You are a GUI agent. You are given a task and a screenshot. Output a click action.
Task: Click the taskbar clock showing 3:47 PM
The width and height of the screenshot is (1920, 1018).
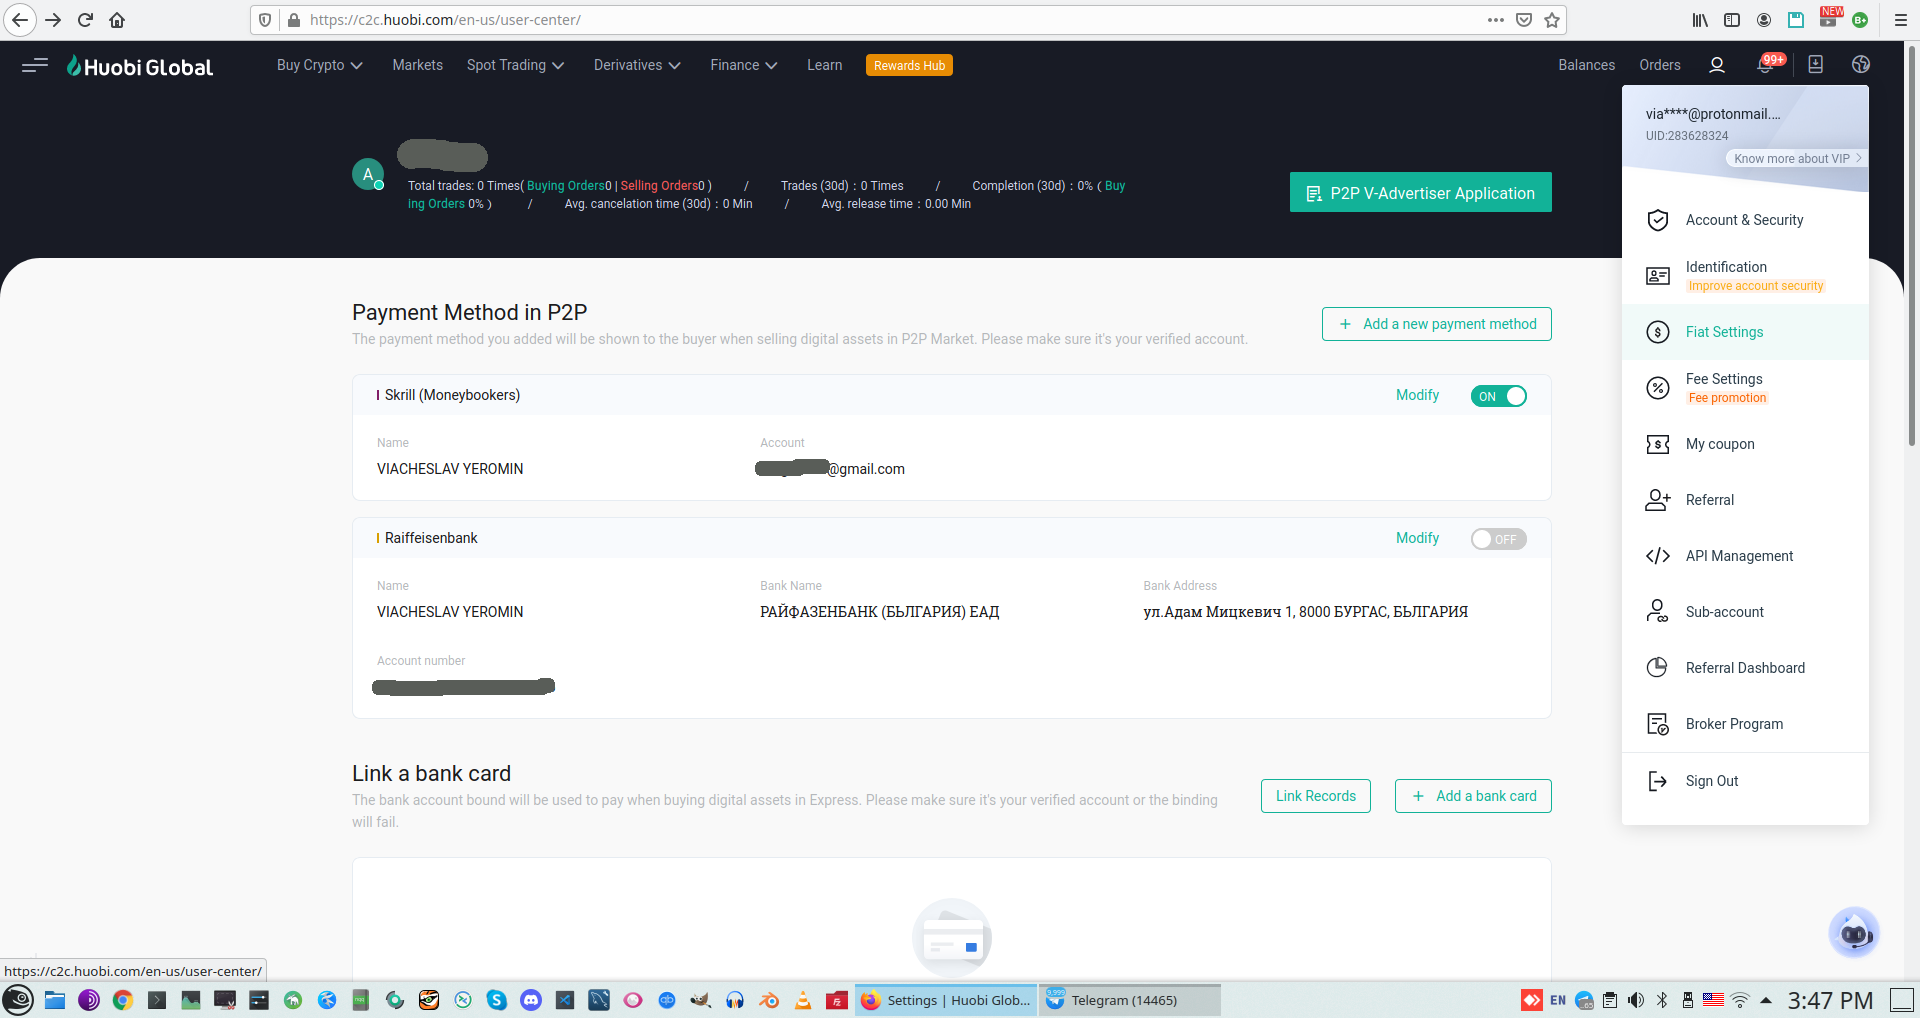pos(1830,1000)
